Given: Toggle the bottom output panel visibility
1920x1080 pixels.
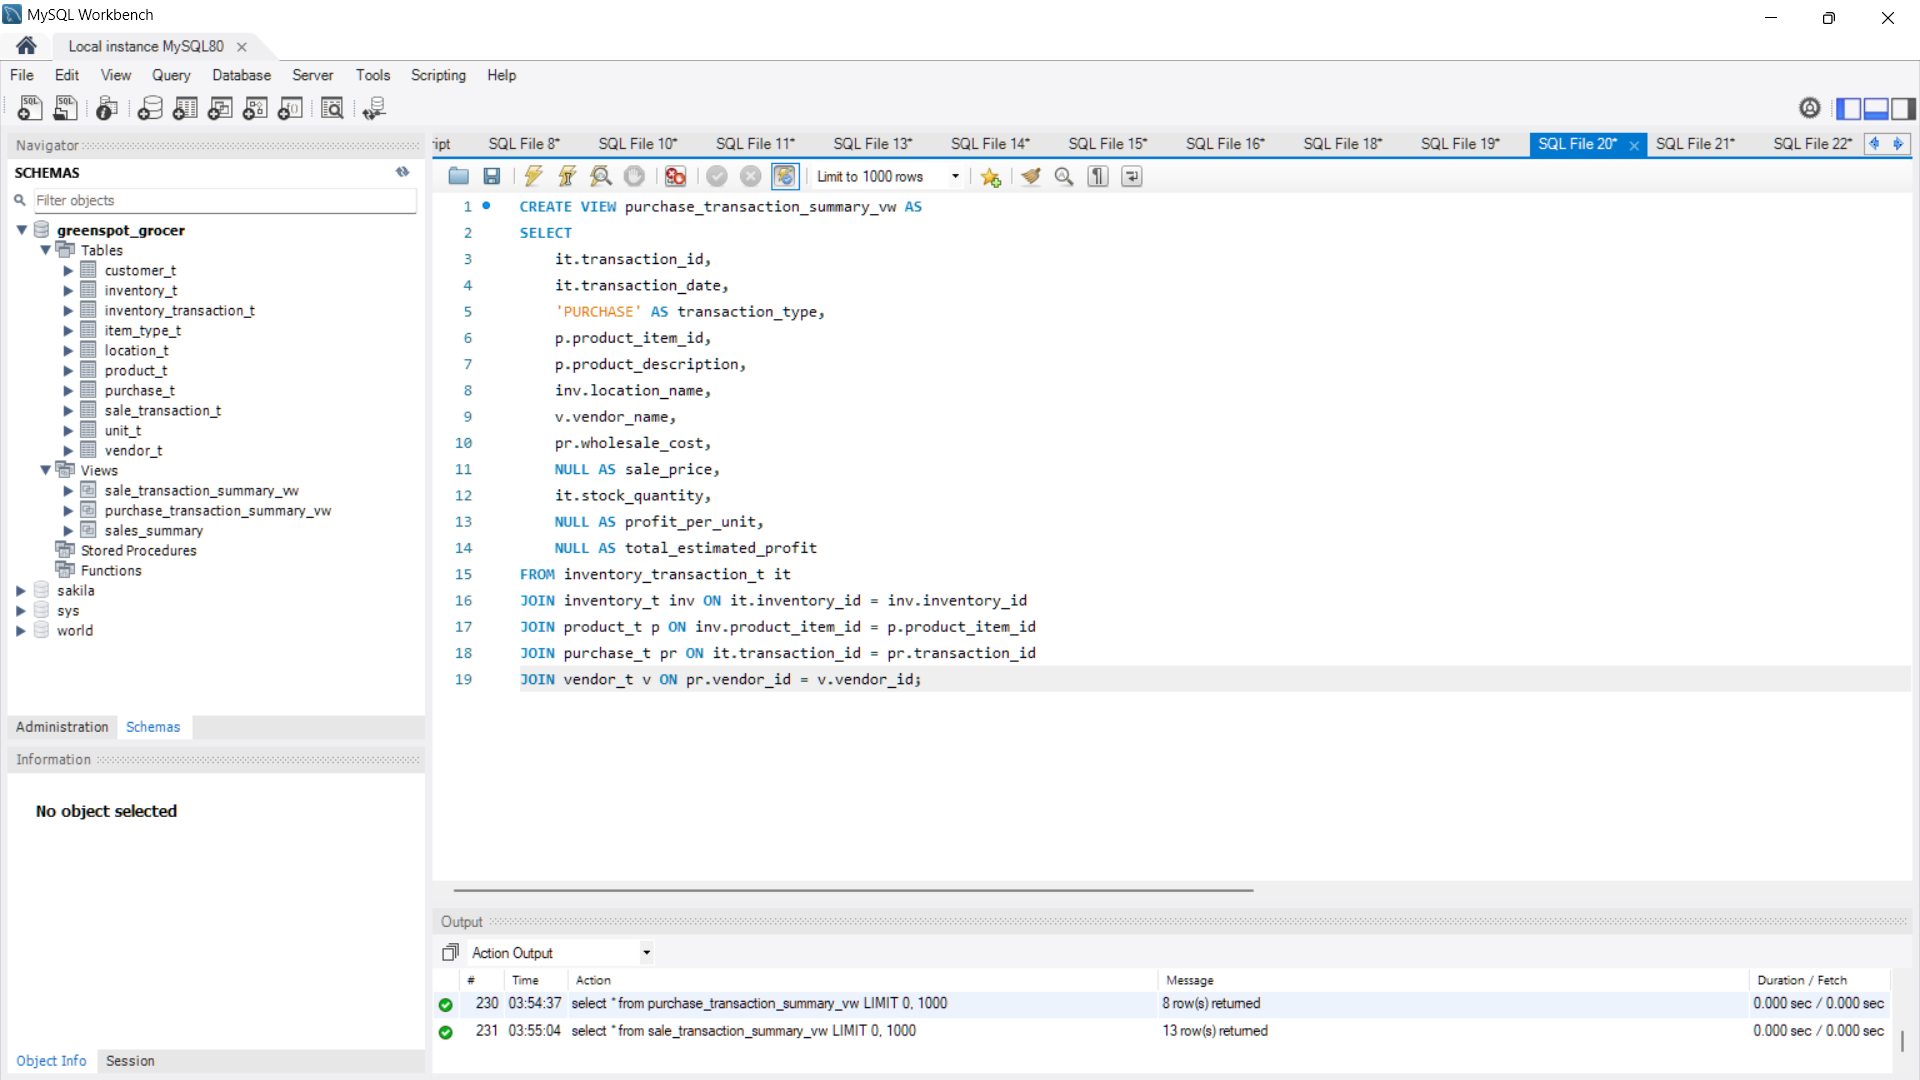Looking at the screenshot, I should [1876, 108].
